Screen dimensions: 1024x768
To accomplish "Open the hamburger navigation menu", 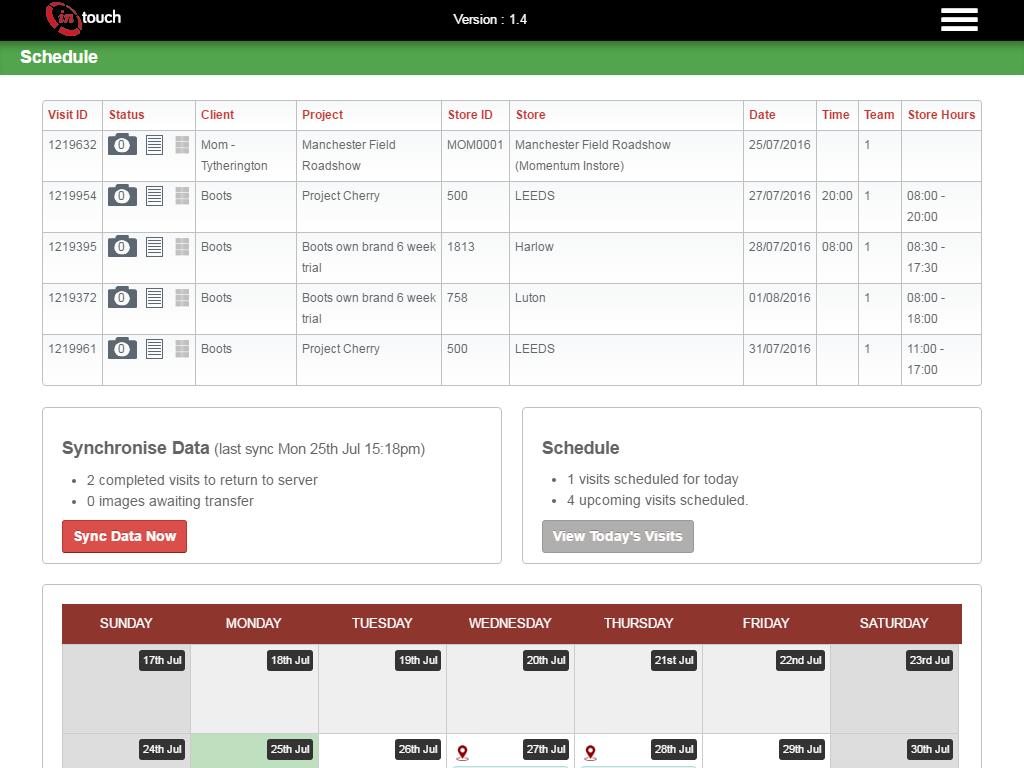I will pos(959,20).
